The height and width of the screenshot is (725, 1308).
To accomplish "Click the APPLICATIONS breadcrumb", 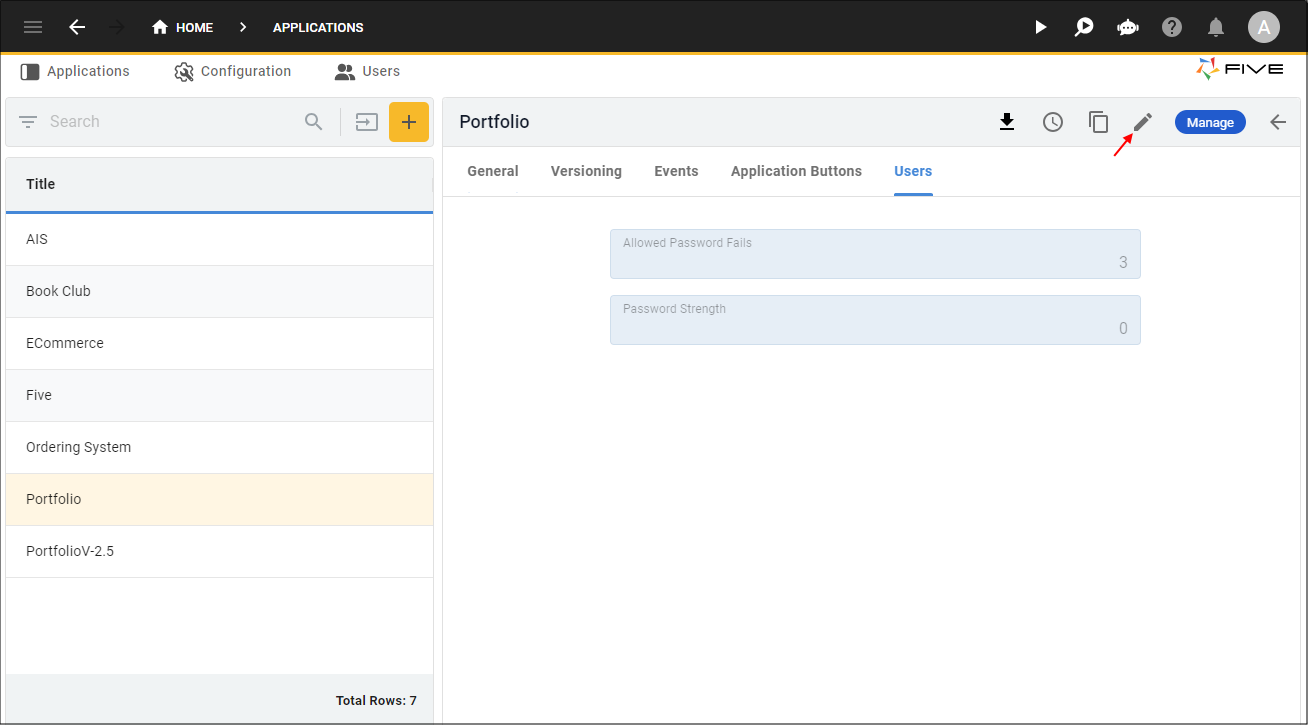I will coord(318,27).
